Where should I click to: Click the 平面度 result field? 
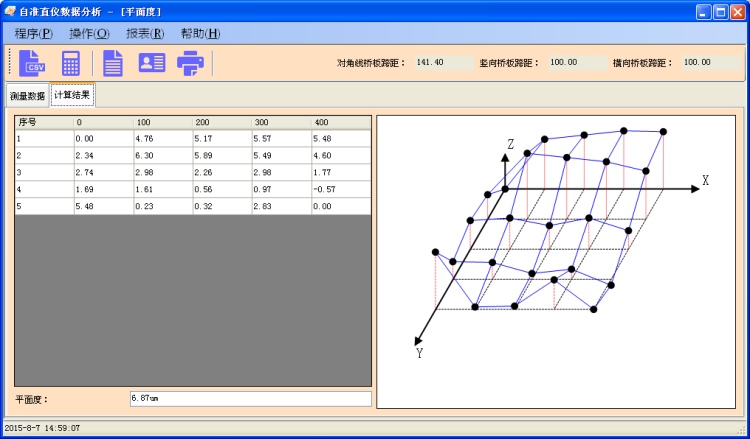[249, 398]
